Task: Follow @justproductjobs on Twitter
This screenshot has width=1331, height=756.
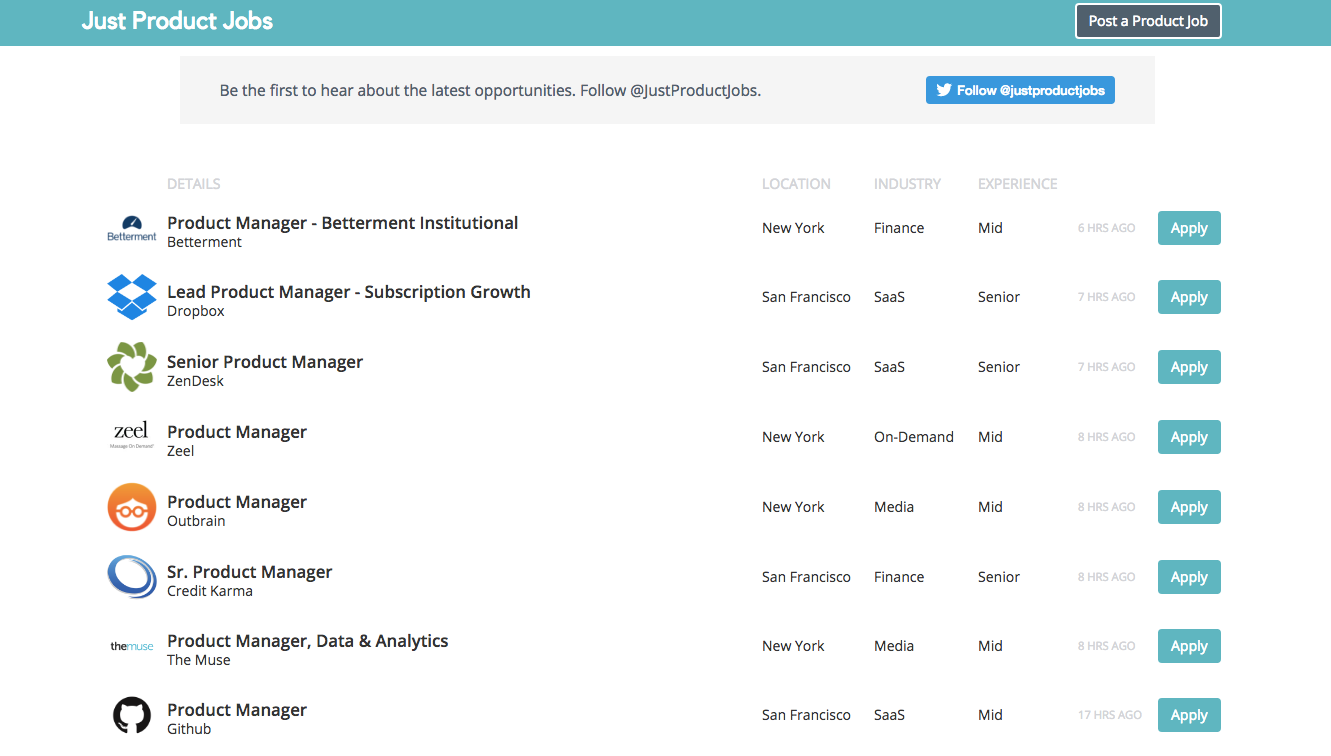Action: (1020, 90)
